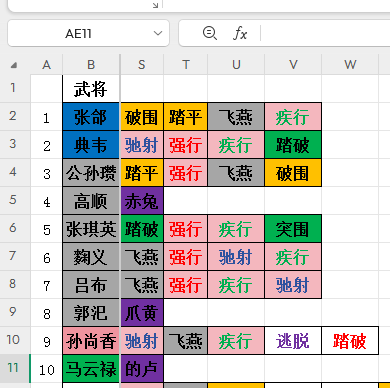This screenshot has height=388, width=390.
Task: Click 踏平 cell in 公孙瓒 row
Action: 142,173
